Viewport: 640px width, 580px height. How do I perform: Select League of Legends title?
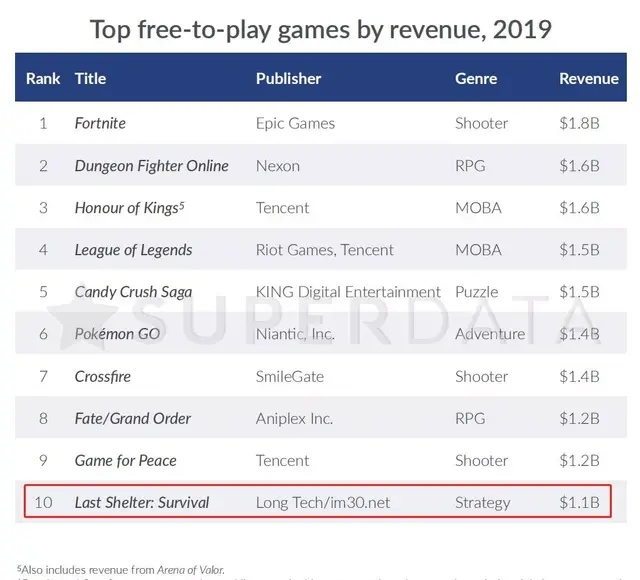[133, 250]
